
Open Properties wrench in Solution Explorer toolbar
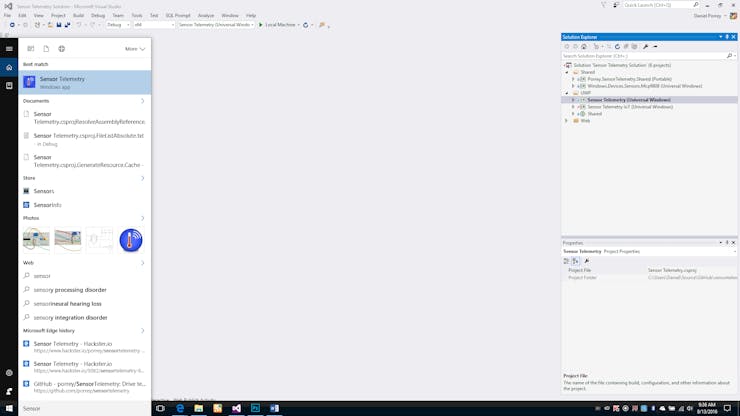(x=645, y=46)
